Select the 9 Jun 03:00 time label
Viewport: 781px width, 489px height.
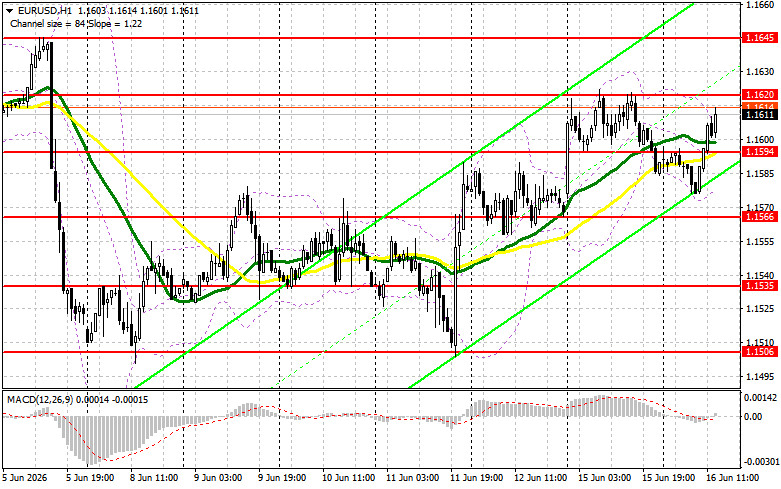pos(218,478)
